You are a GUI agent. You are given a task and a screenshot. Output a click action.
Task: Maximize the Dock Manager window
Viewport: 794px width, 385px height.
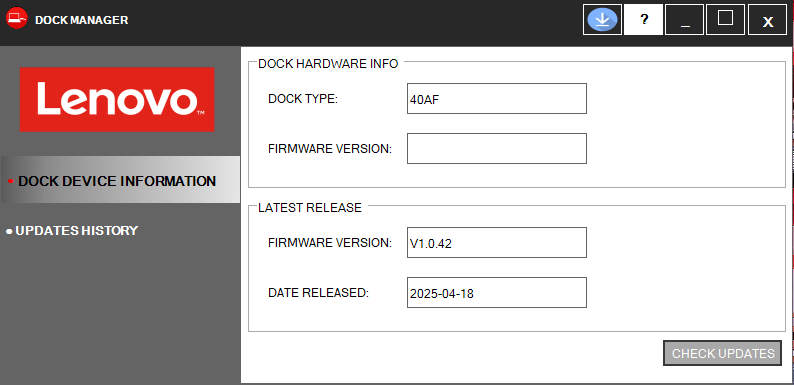(x=726, y=20)
